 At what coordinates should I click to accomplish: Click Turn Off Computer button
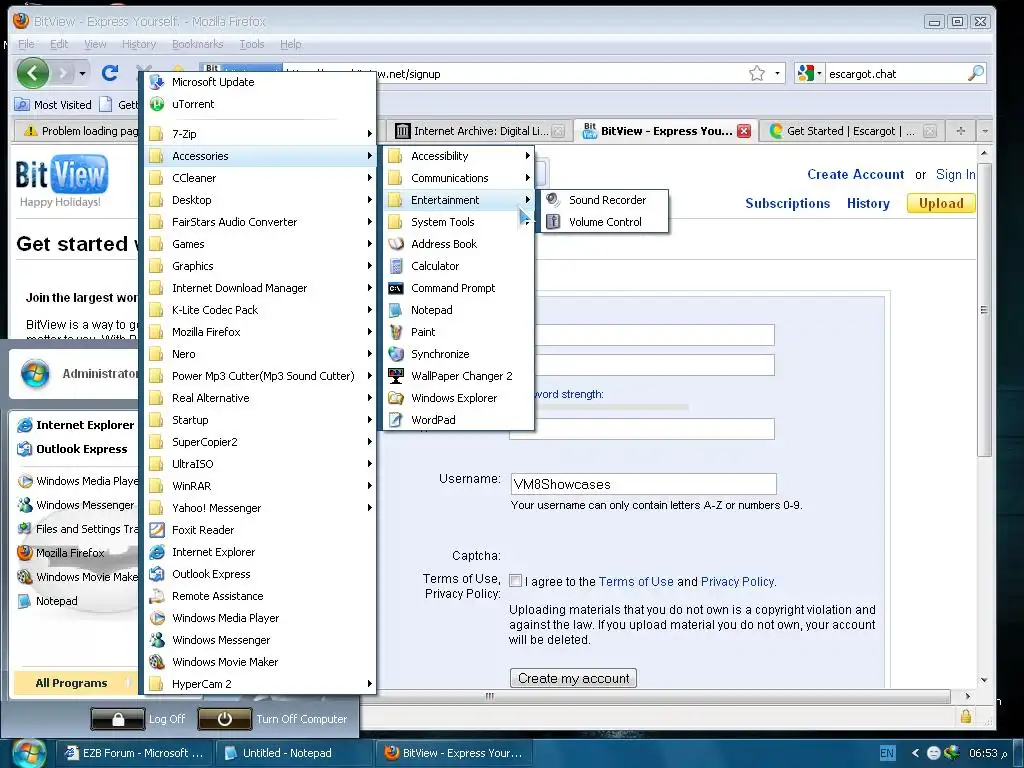[273, 719]
